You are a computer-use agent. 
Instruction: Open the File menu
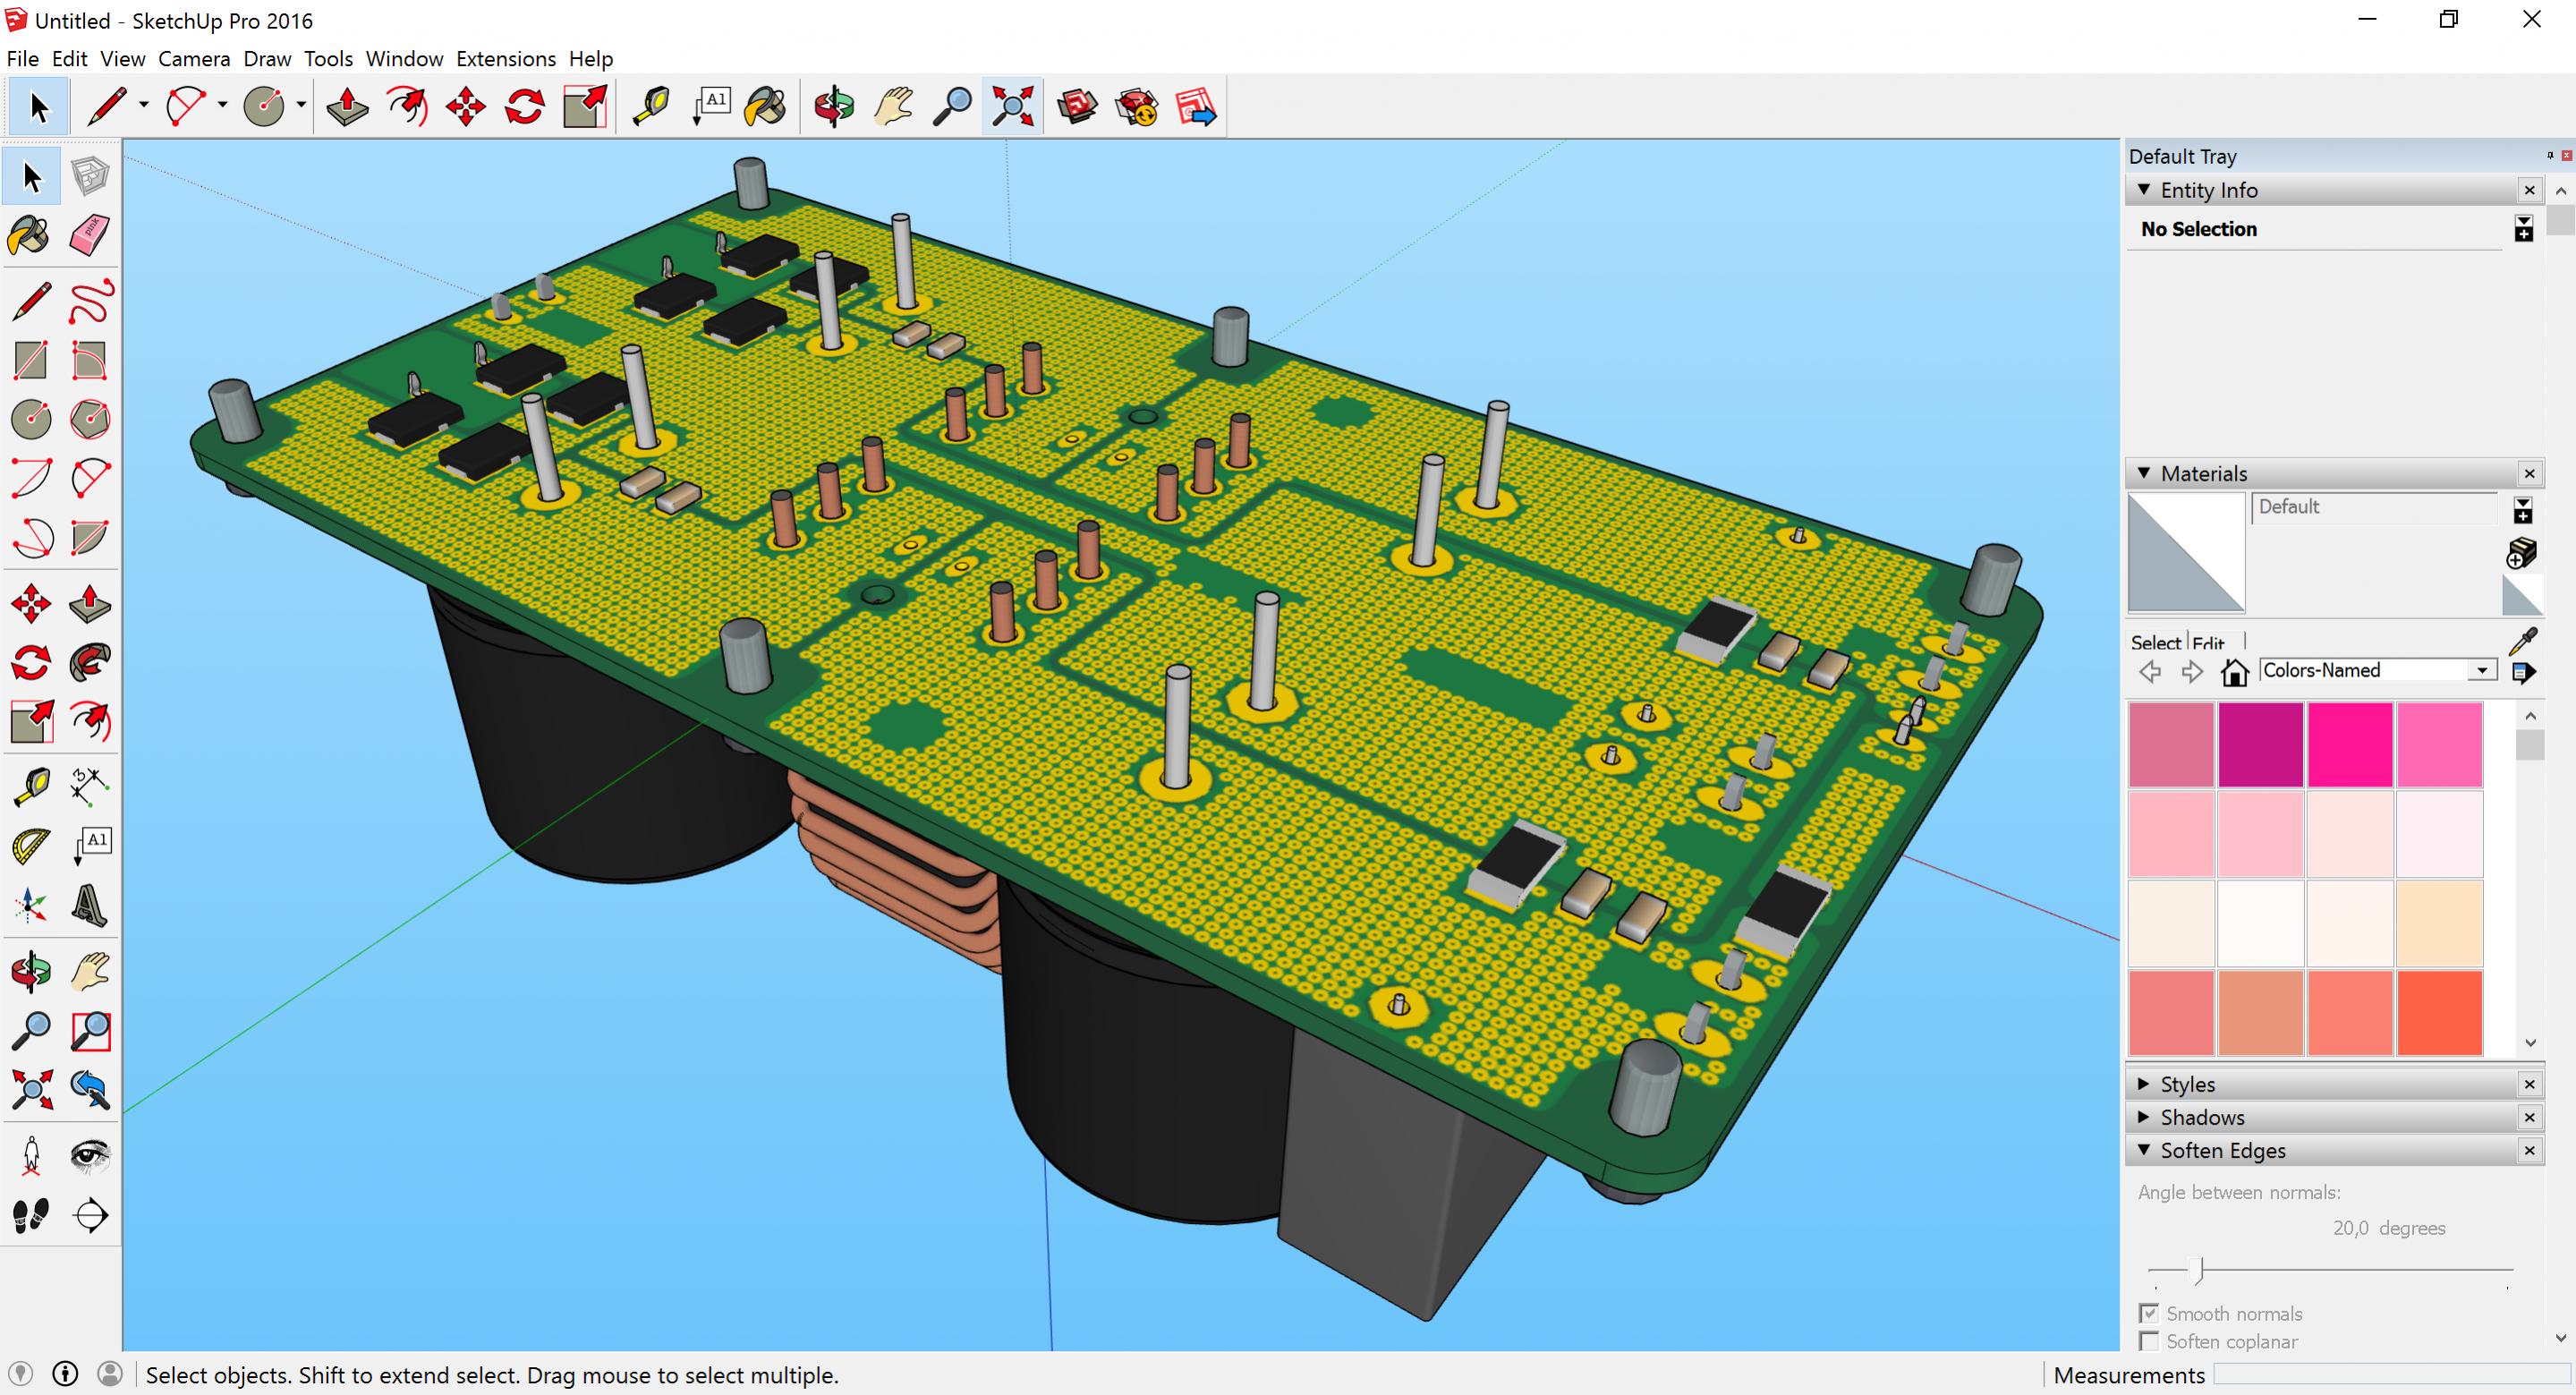click(x=22, y=59)
